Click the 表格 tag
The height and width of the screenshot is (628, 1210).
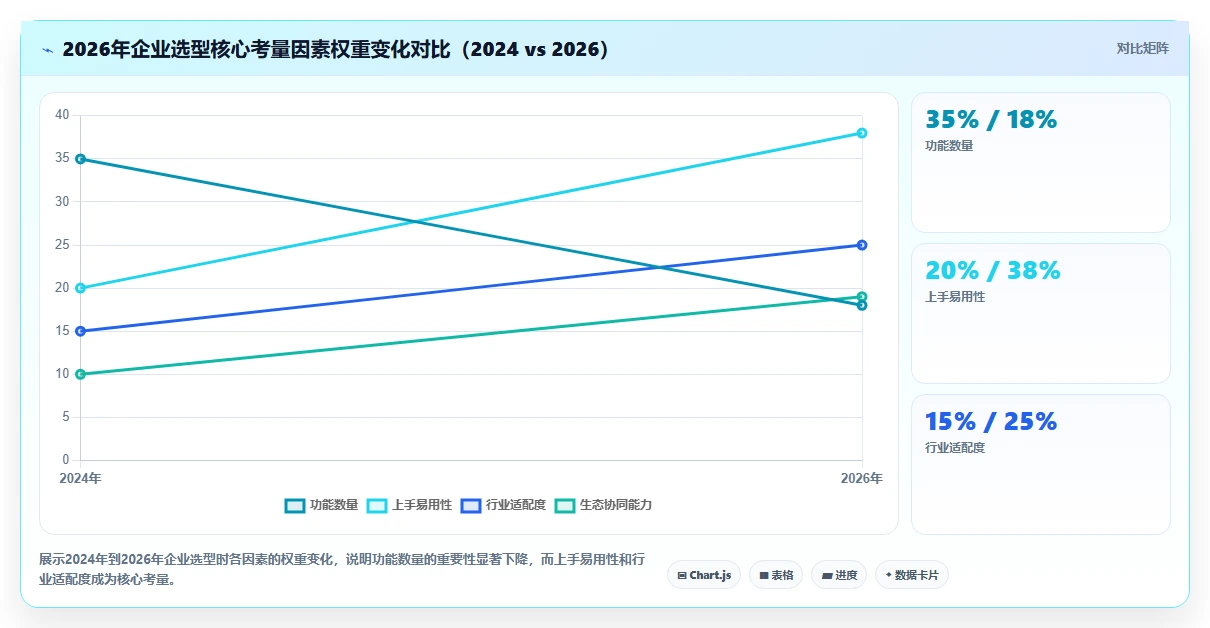pos(776,575)
